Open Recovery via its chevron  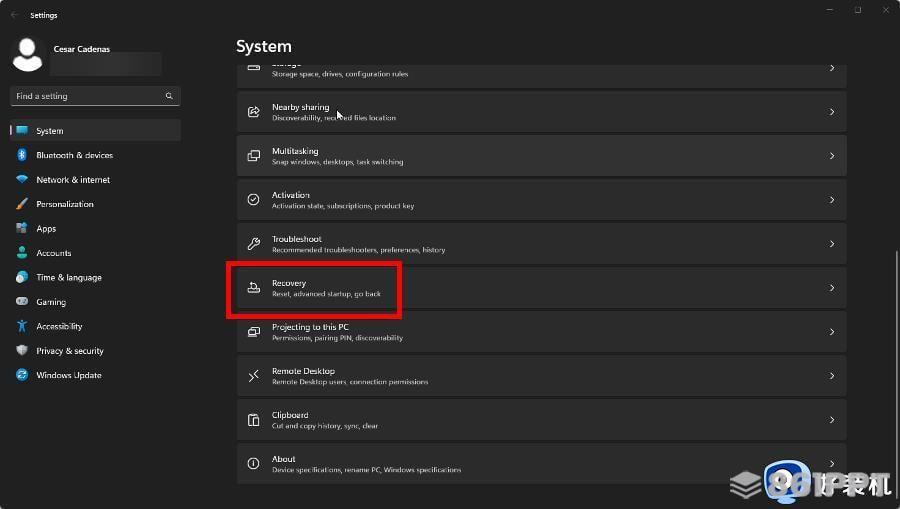(832, 288)
